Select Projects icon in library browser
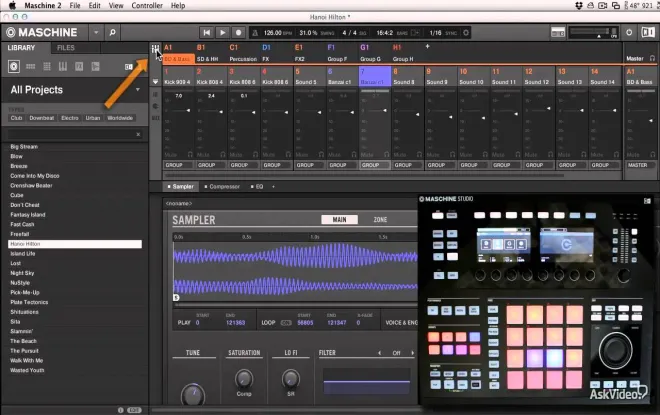 coord(14,67)
